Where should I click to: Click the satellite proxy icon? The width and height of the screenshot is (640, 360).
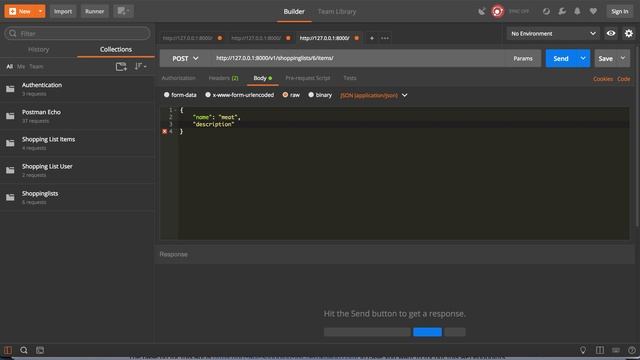coord(482,11)
